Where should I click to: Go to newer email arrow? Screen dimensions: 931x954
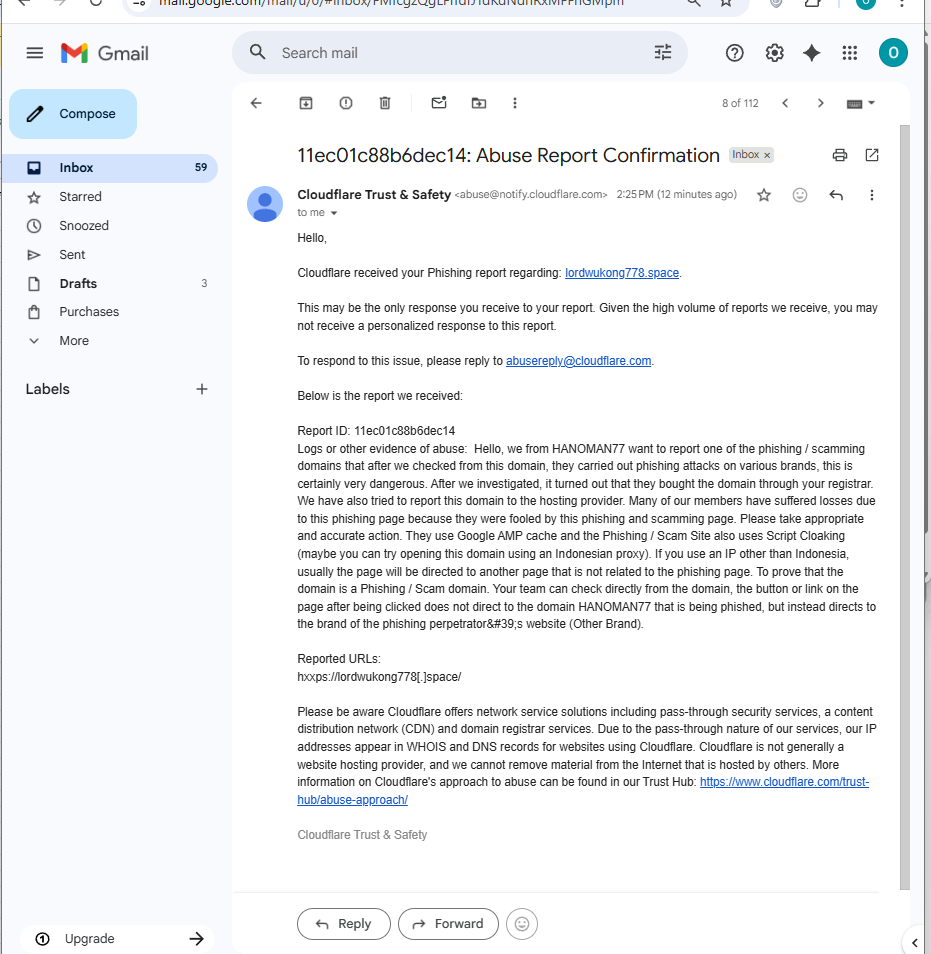point(785,103)
